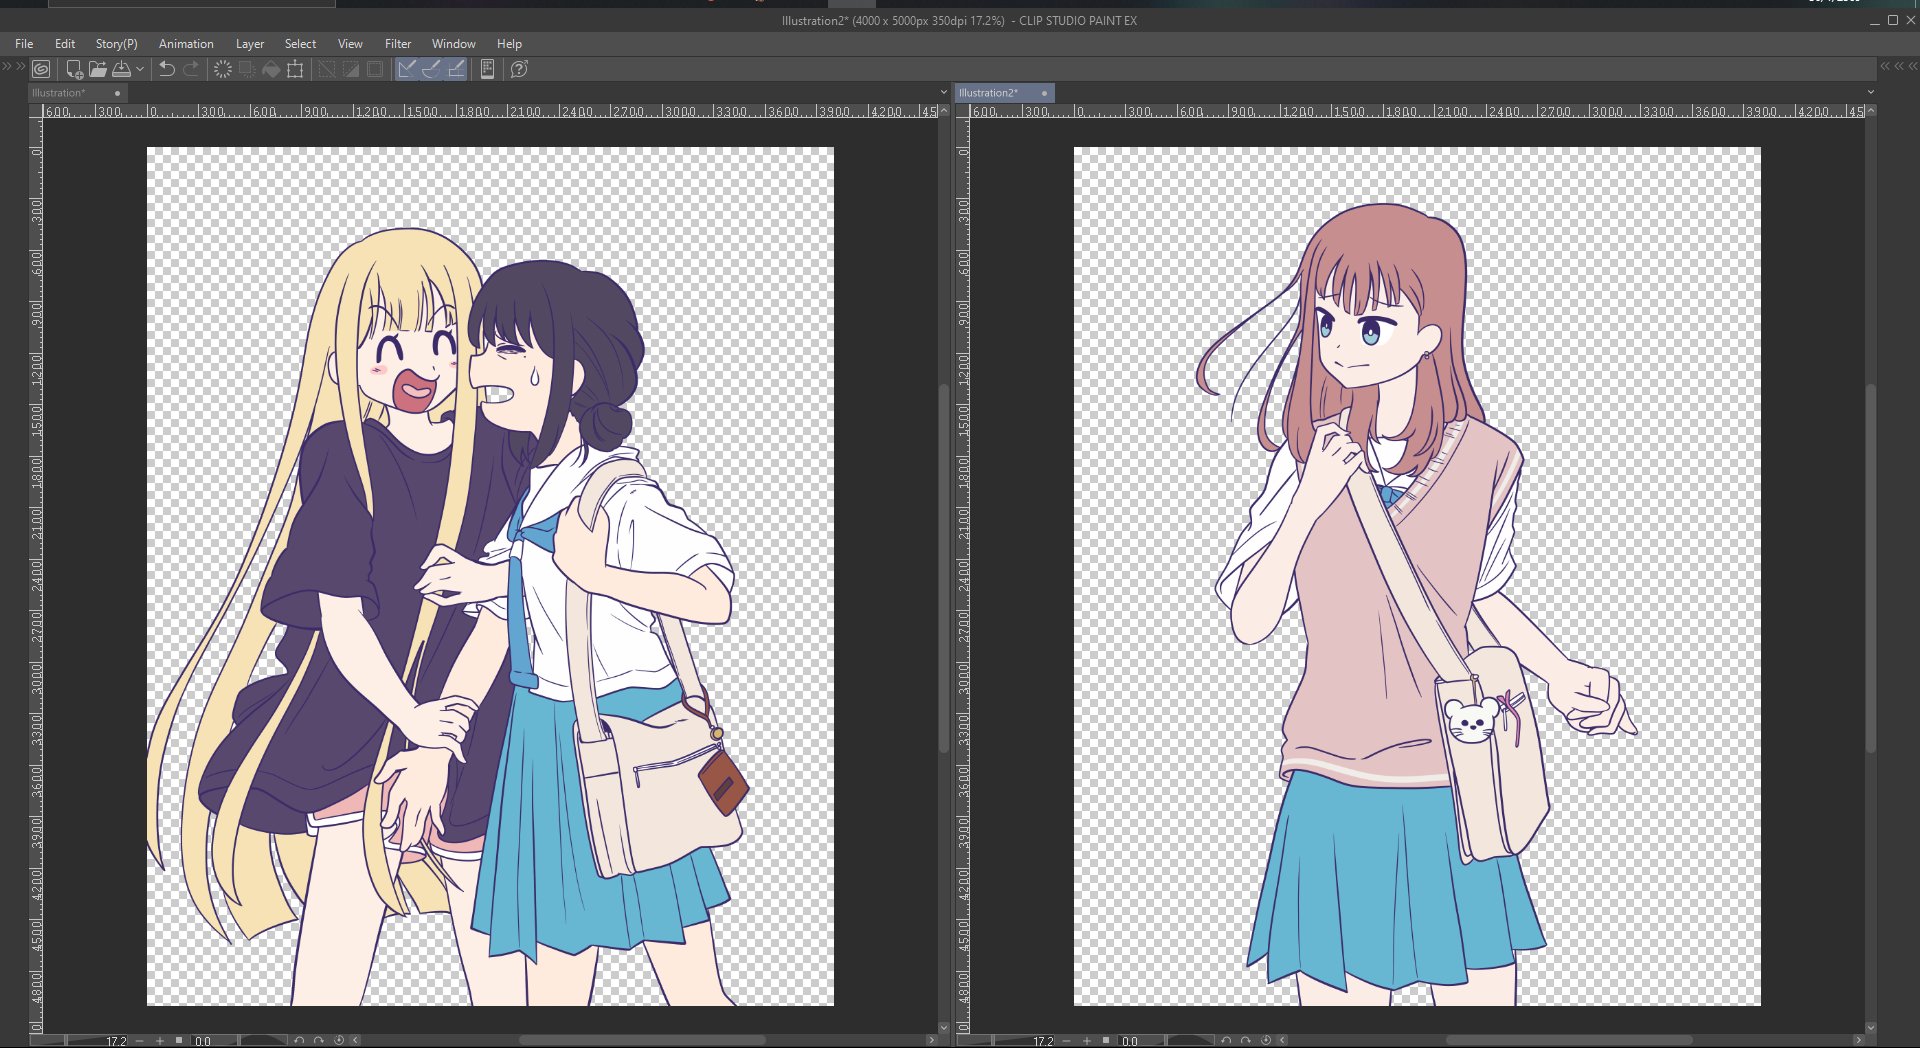Open the Filter menu

397,44
